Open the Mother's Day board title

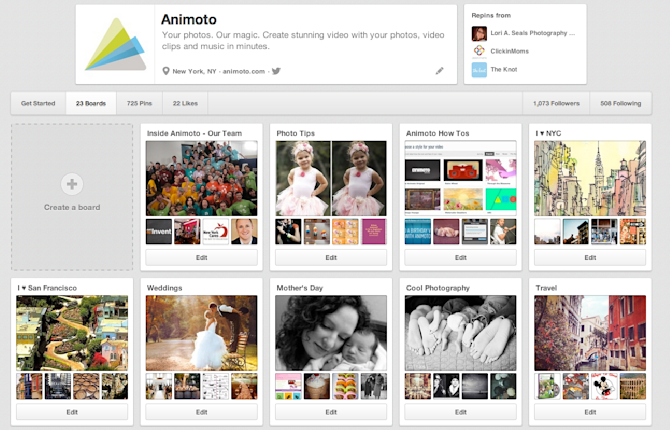pyautogui.click(x=300, y=288)
